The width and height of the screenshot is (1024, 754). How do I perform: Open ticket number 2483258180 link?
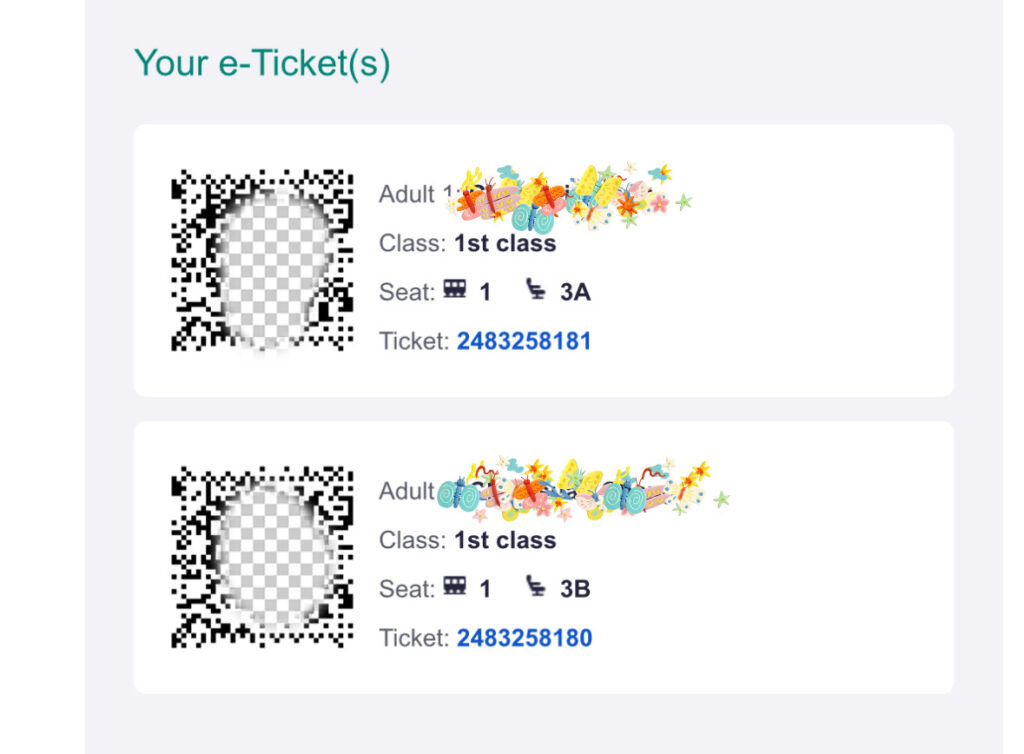coord(524,638)
